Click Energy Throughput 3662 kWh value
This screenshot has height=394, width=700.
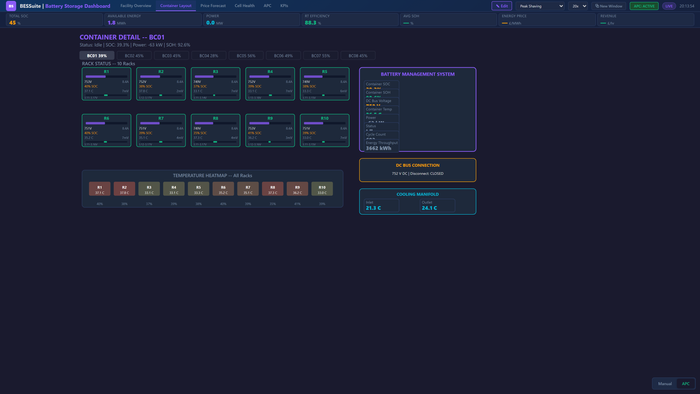(x=379, y=148)
